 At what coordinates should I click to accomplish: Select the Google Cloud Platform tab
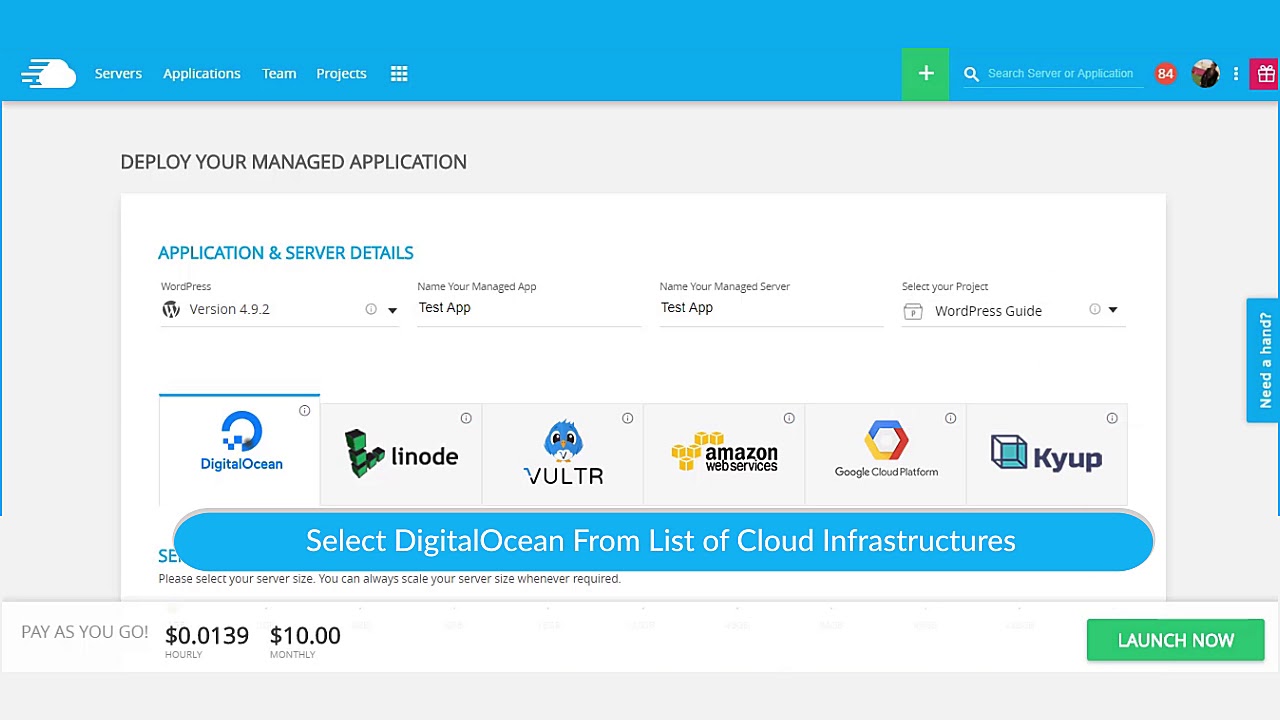(x=886, y=456)
